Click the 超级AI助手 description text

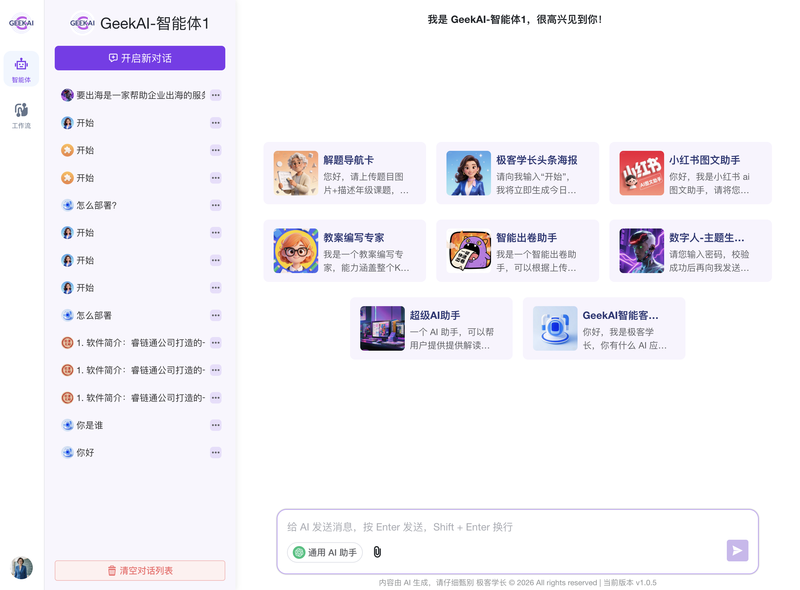point(452,338)
